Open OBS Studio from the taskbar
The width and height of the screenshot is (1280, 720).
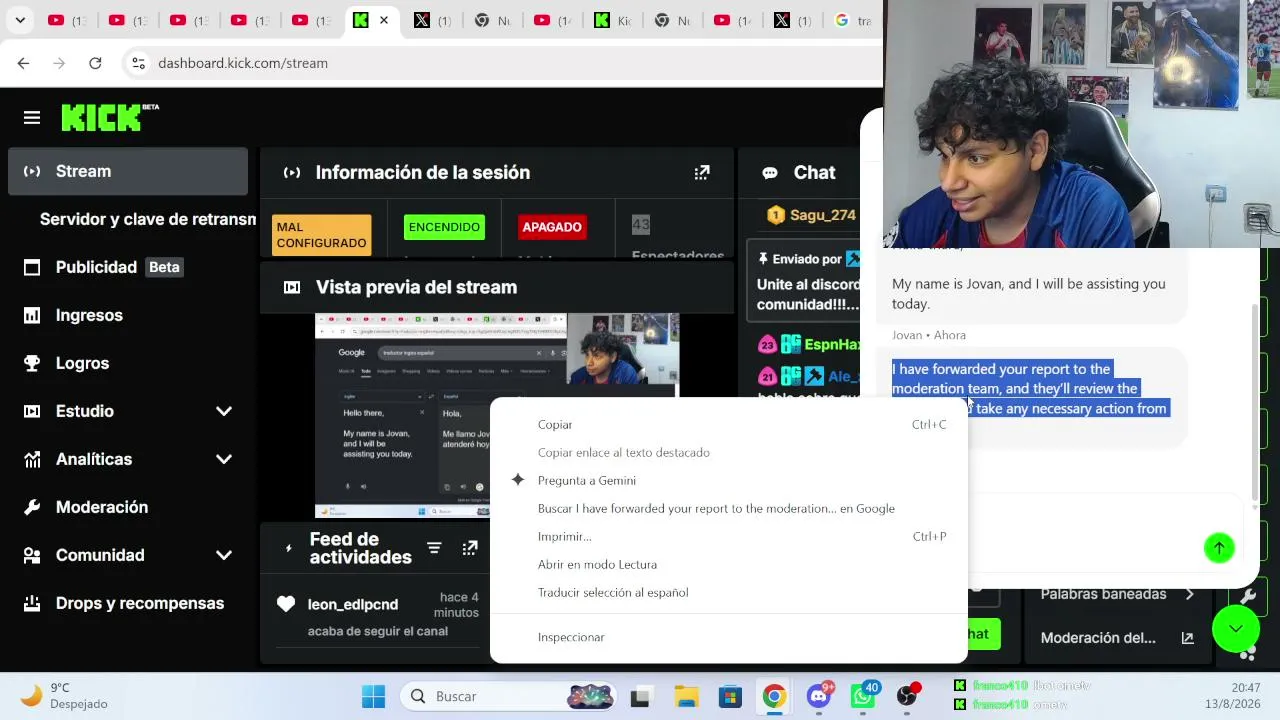(907, 696)
